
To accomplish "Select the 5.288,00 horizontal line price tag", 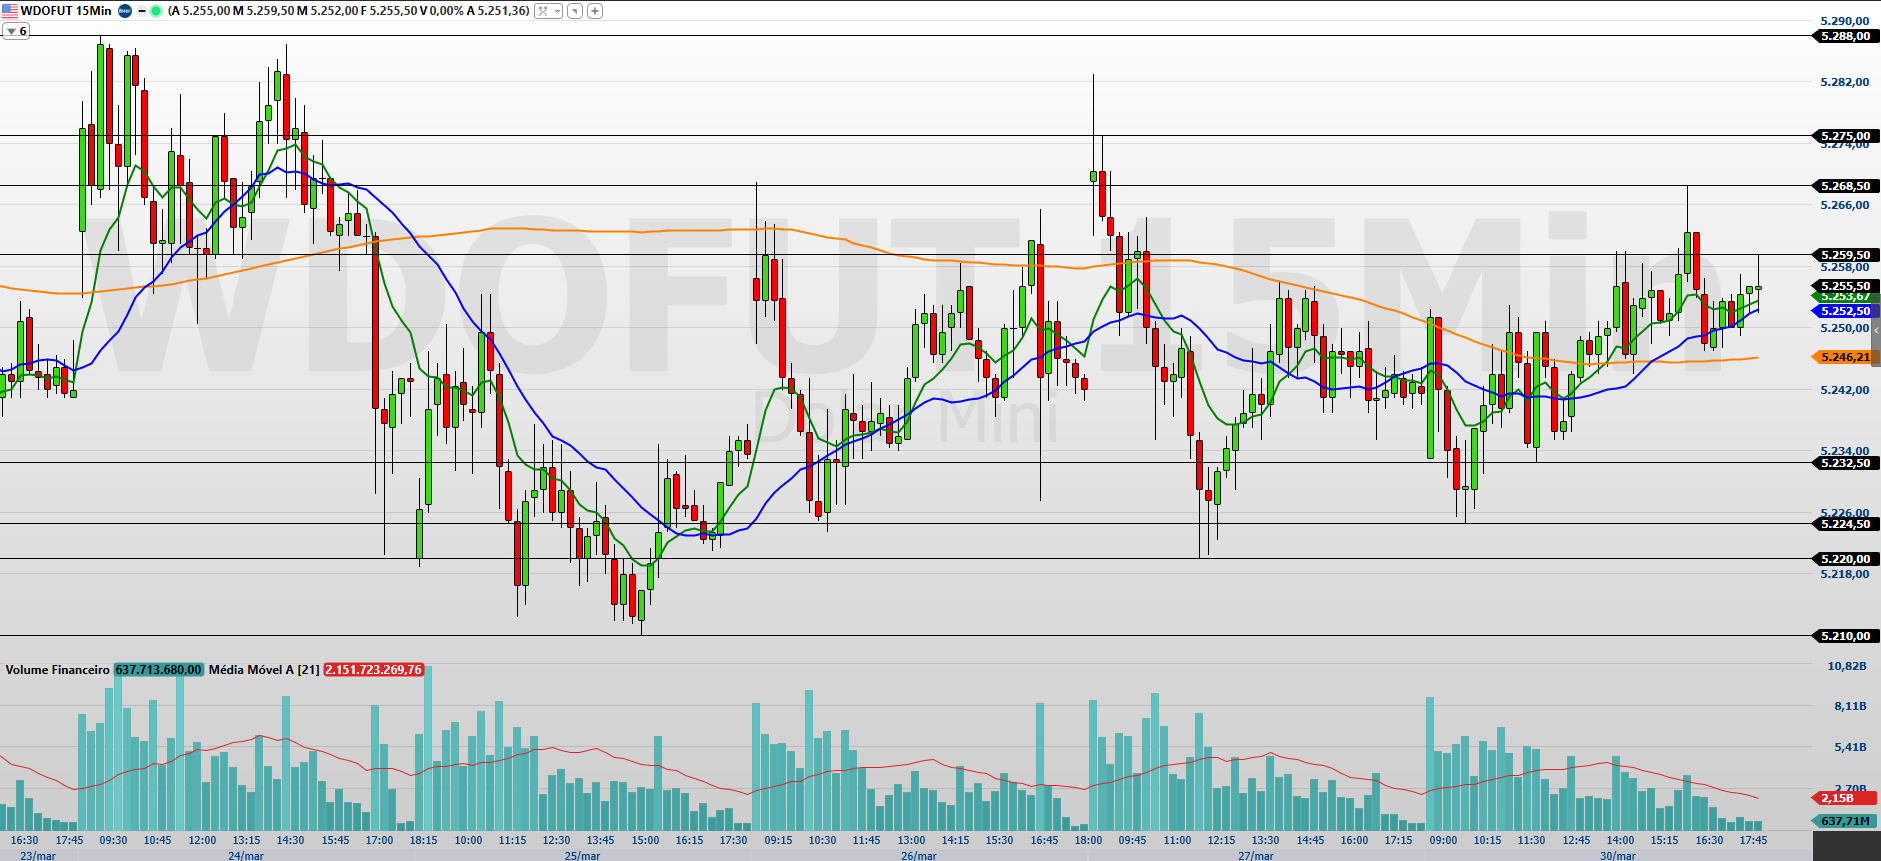I will 1845,36.
